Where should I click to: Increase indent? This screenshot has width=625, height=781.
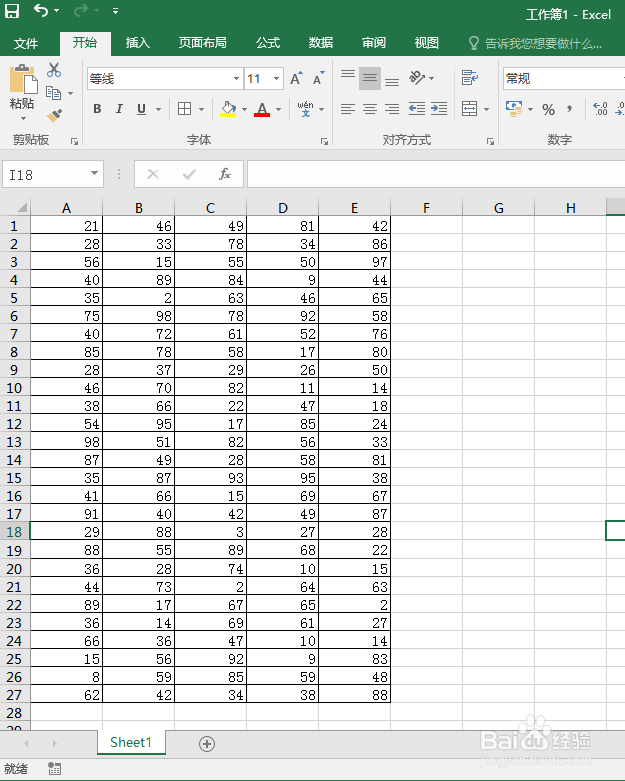439,109
